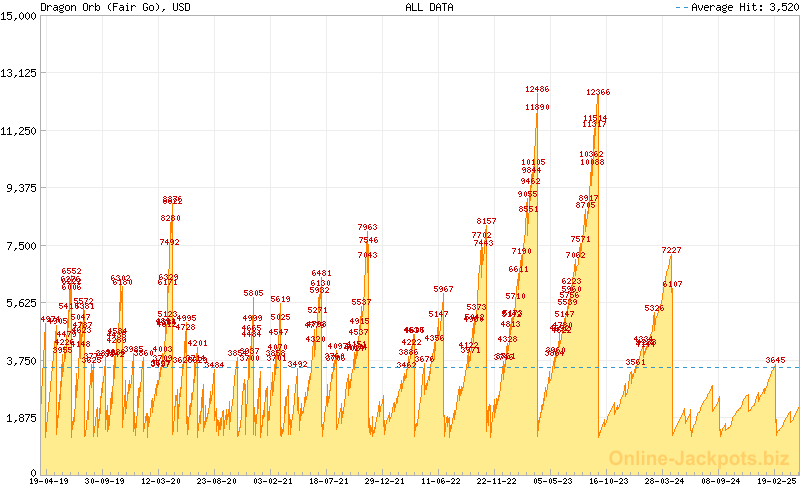Click the 15,000 y-axis label

19,15
